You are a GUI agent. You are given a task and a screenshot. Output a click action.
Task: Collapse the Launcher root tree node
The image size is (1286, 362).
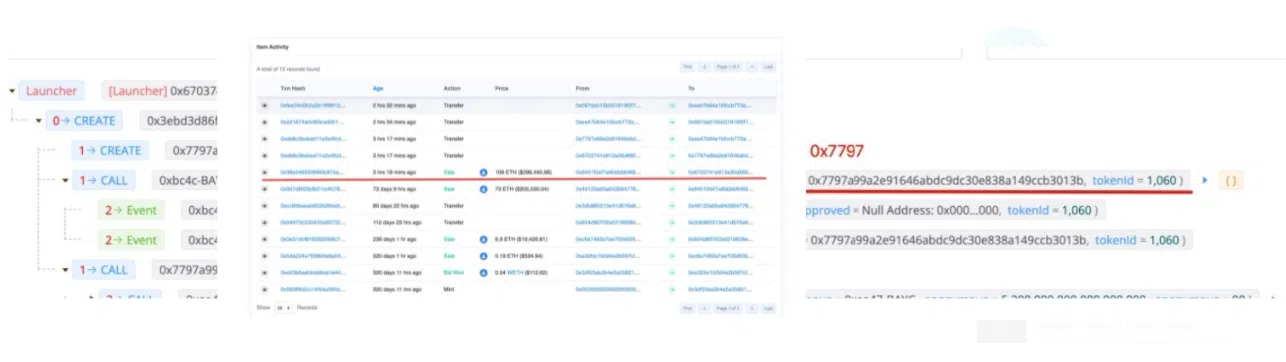(12, 91)
